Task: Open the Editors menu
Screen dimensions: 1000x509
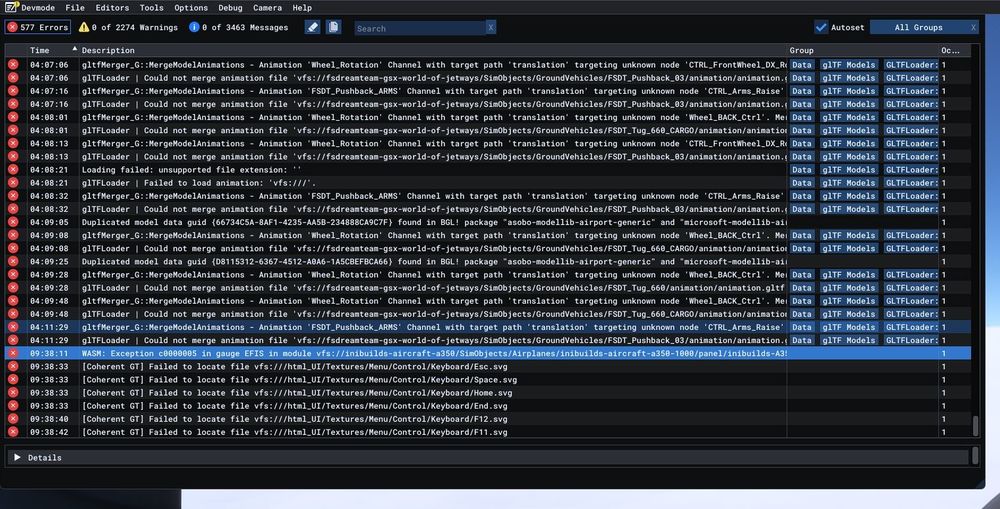Action: click(112, 8)
